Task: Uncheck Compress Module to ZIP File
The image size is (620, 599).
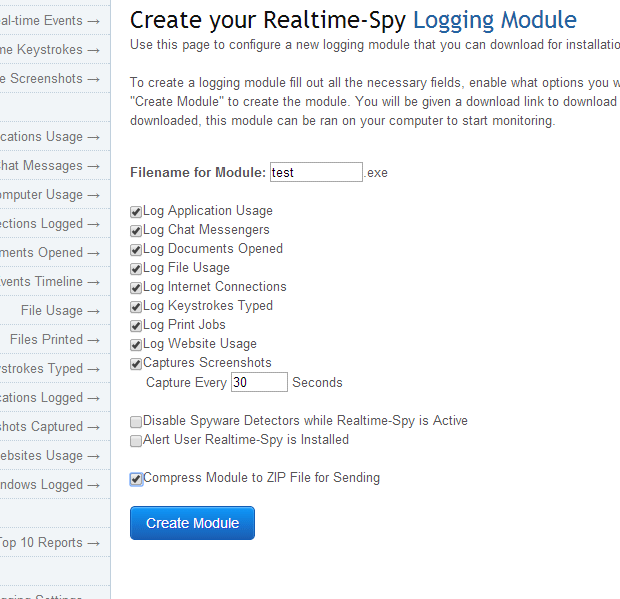Action: 136,479
